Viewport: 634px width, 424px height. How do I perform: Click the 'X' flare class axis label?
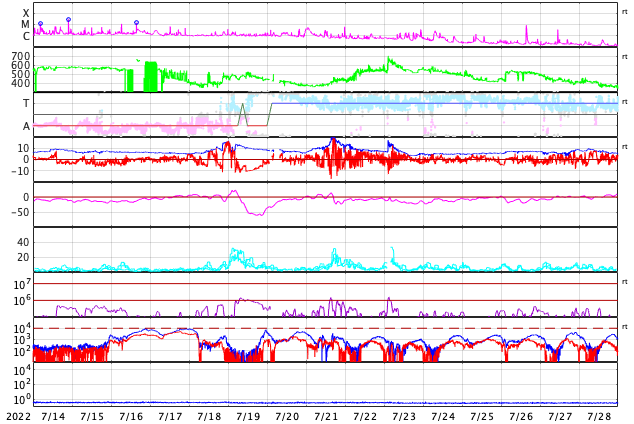pos(26,13)
